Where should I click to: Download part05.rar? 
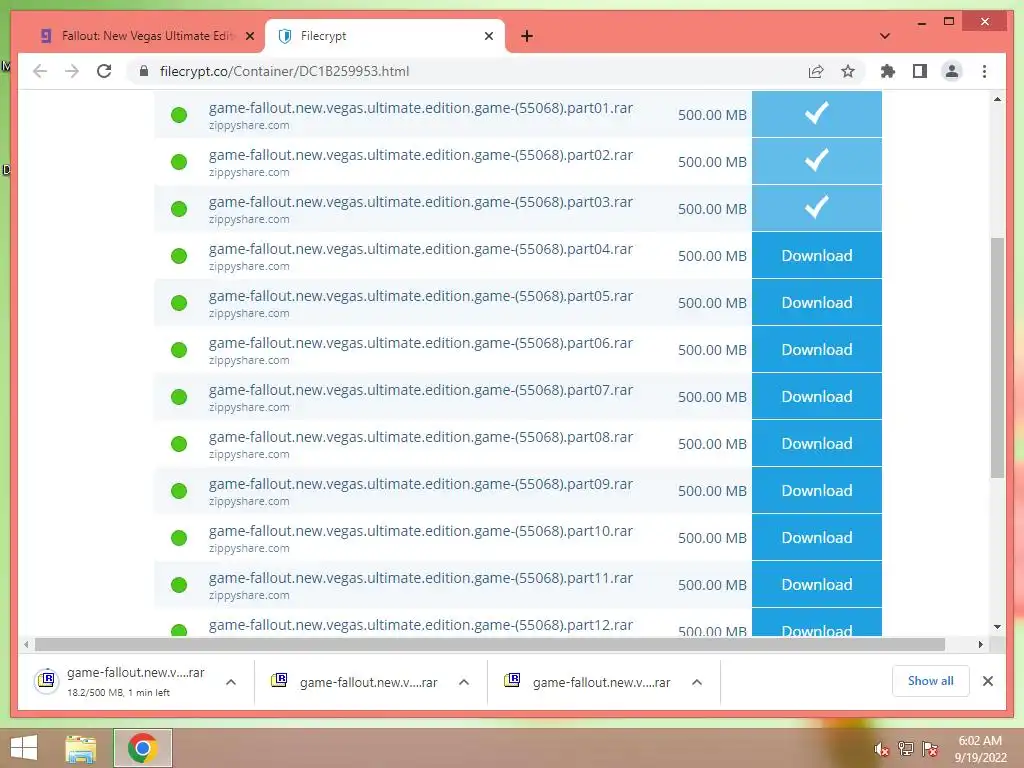[816, 302]
